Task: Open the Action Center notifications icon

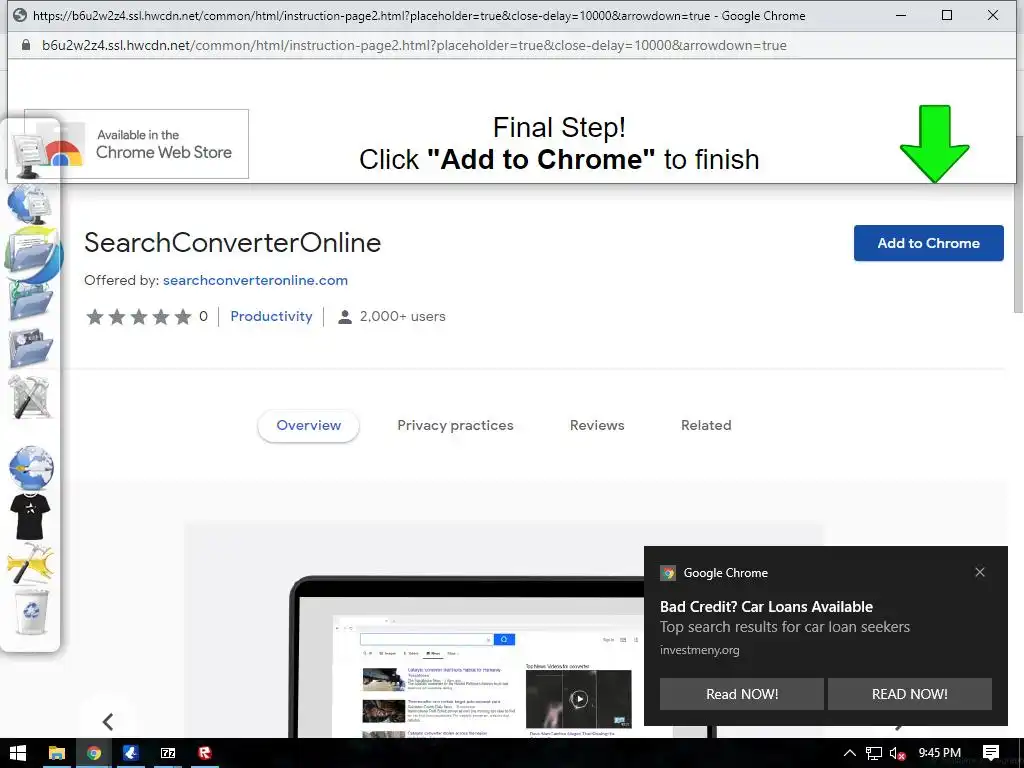Action: point(991,753)
